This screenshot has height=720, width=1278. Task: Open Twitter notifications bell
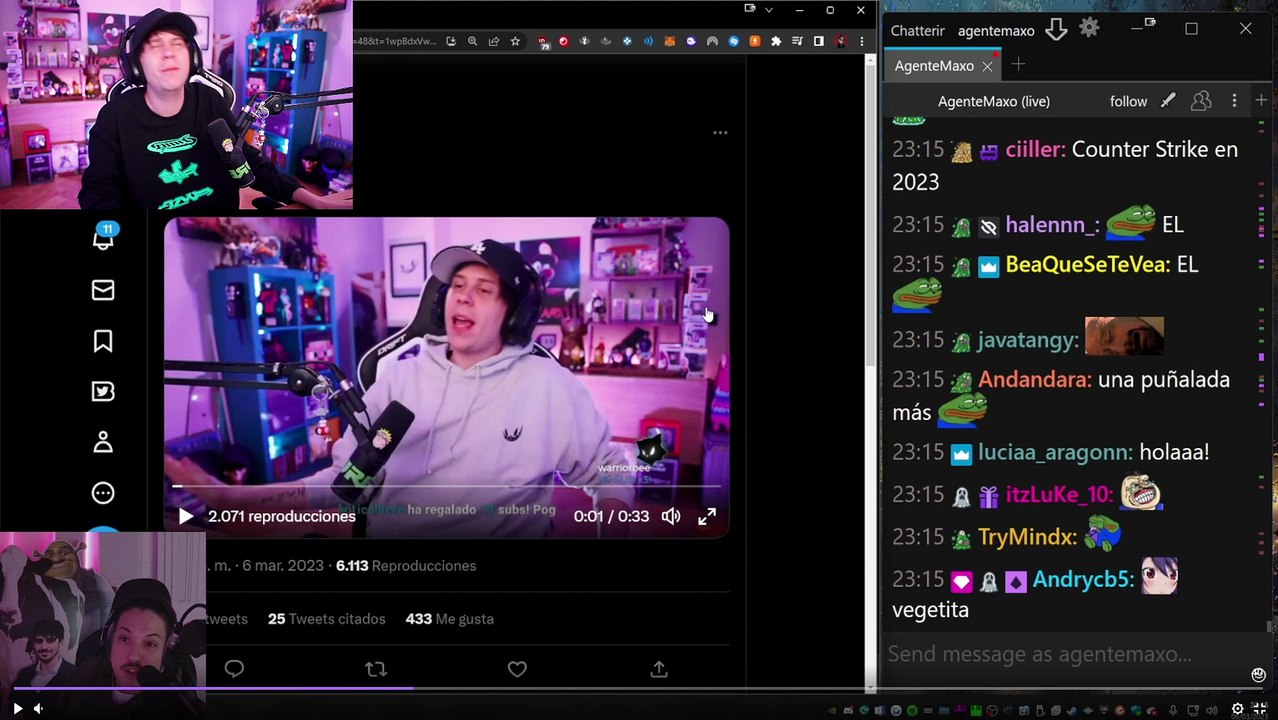coord(103,239)
